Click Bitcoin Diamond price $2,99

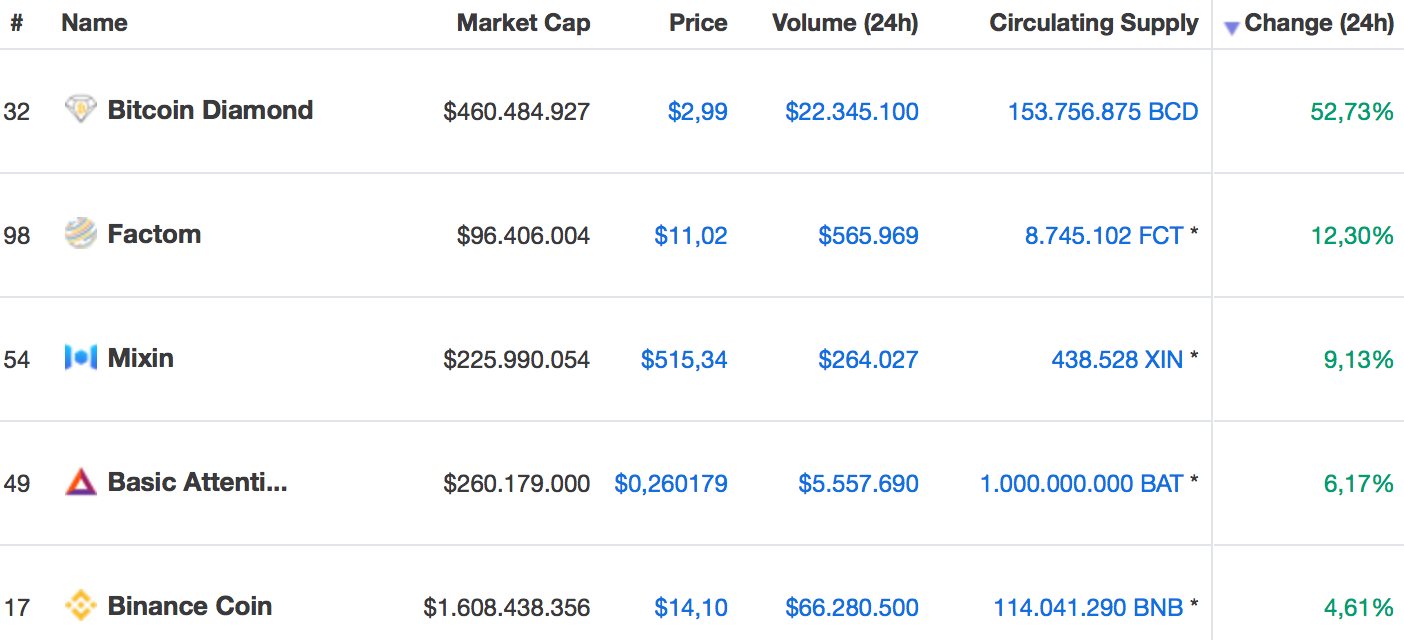[x=697, y=111]
